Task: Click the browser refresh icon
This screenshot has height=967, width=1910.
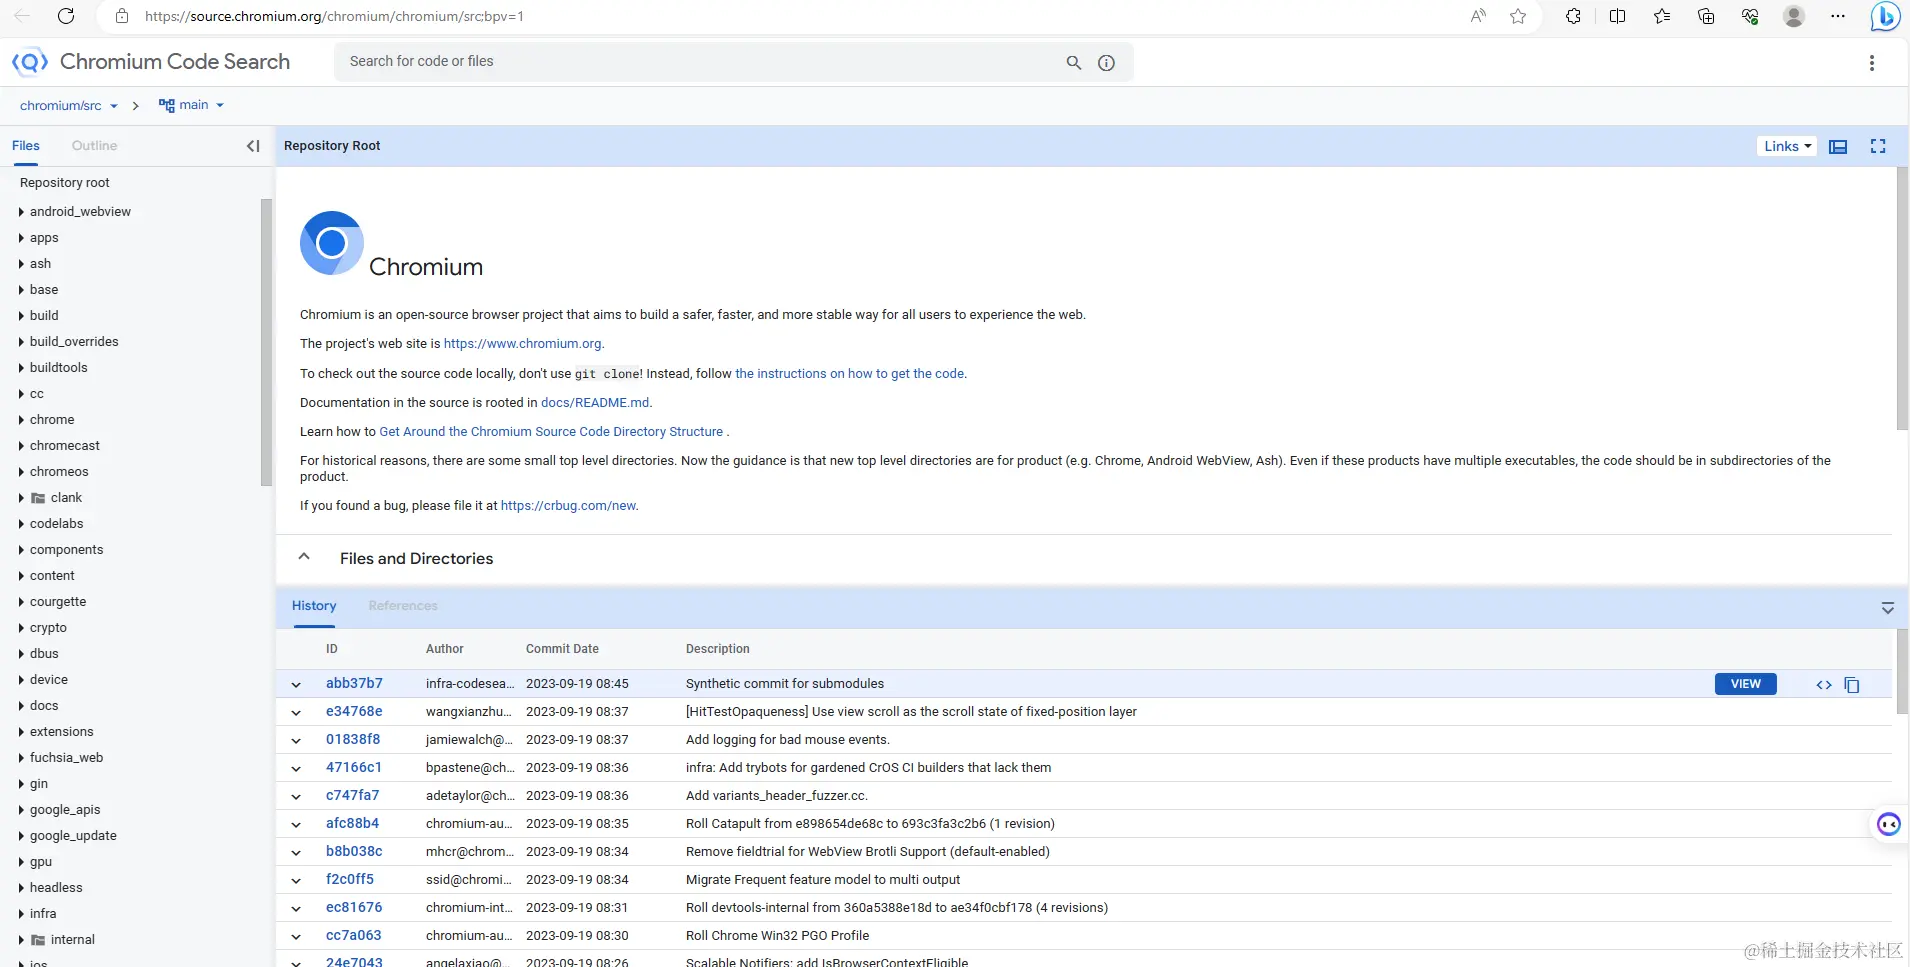Action: coord(66,16)
